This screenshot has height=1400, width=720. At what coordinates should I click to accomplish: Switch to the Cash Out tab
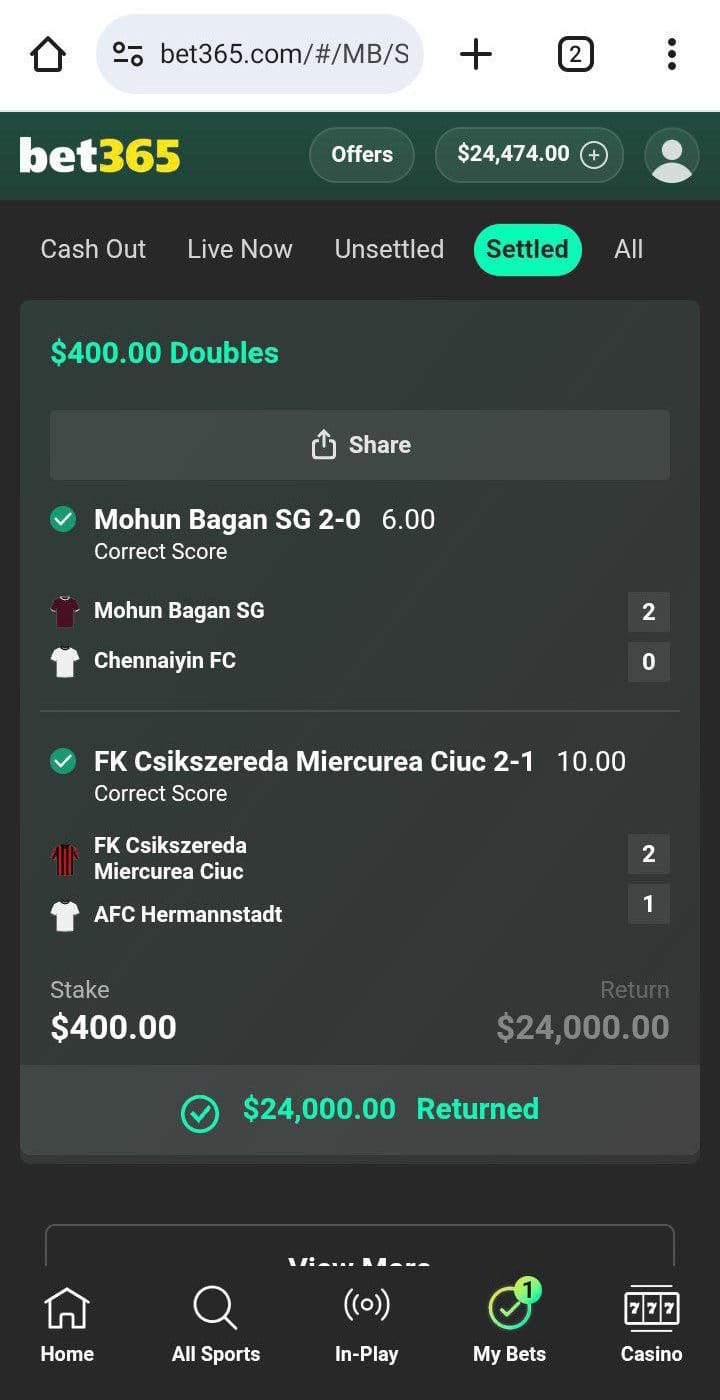pyautogui.click(x=93, y=249)
